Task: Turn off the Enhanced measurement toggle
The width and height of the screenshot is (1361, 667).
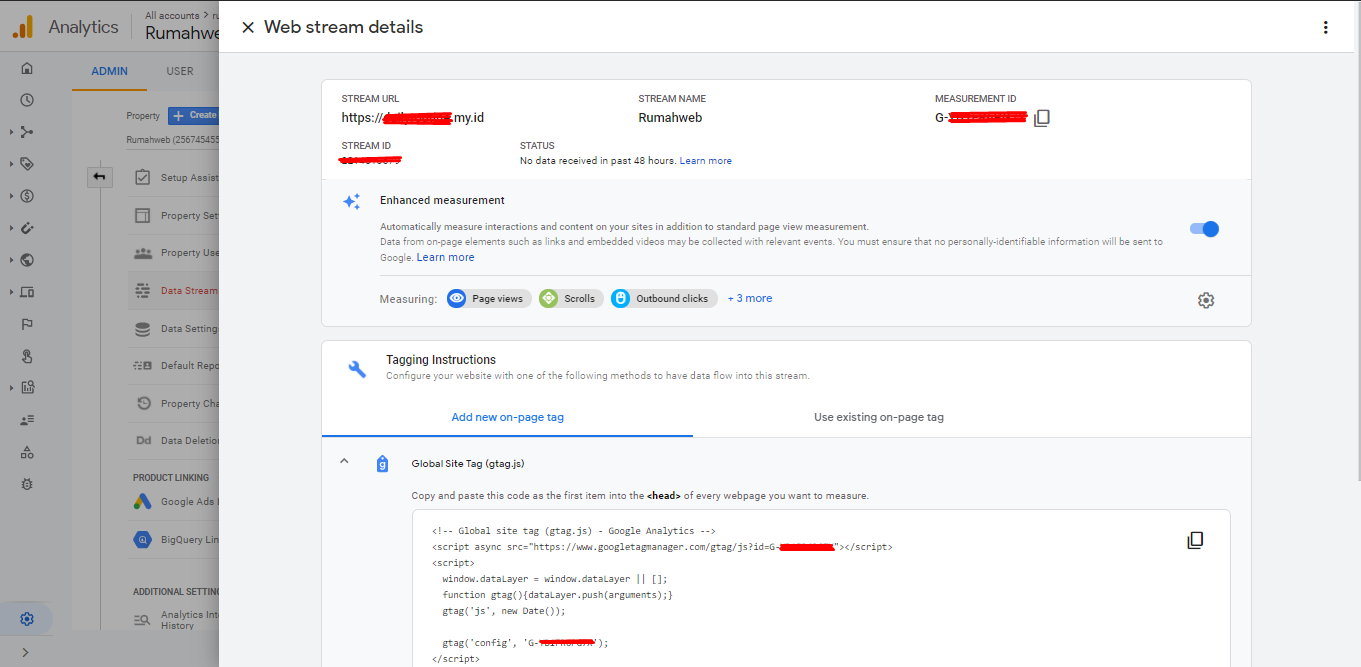Action: (1204, 229)
